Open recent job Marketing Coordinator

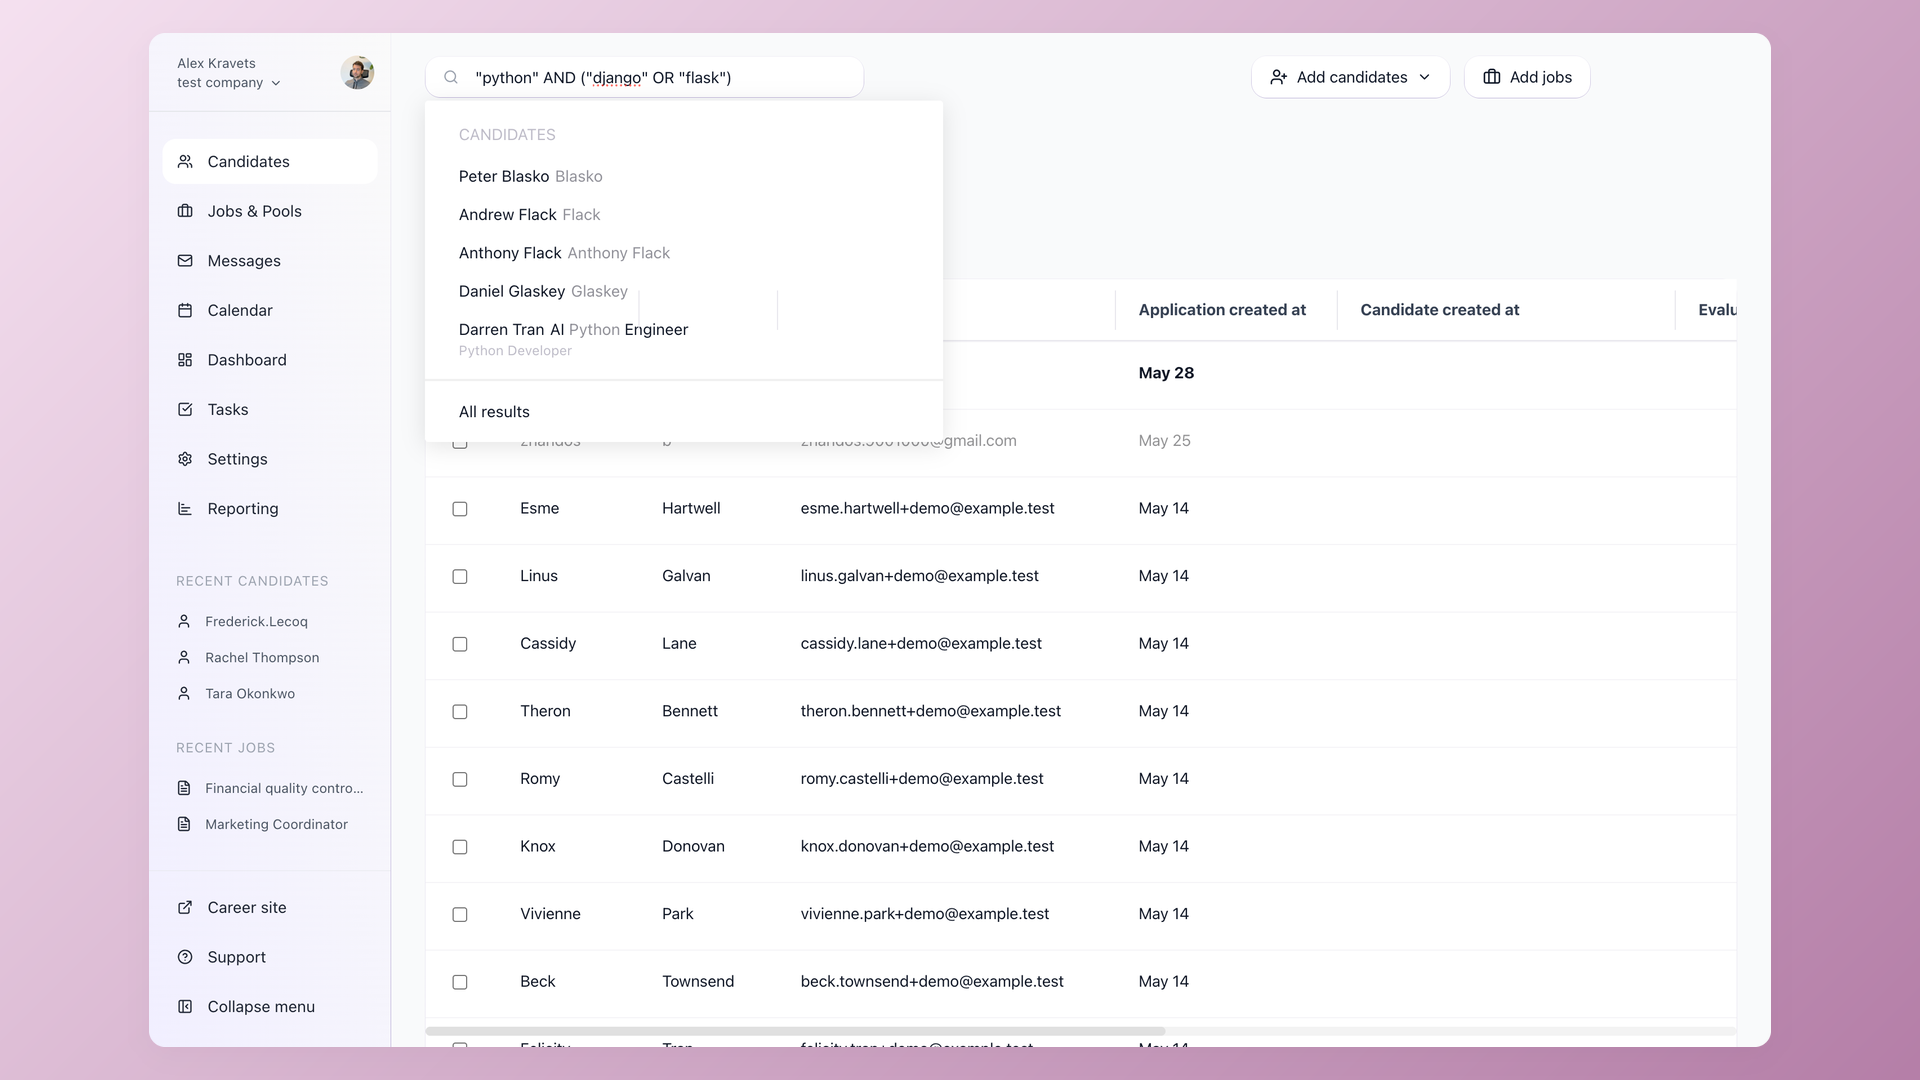(x=276, y=824)
